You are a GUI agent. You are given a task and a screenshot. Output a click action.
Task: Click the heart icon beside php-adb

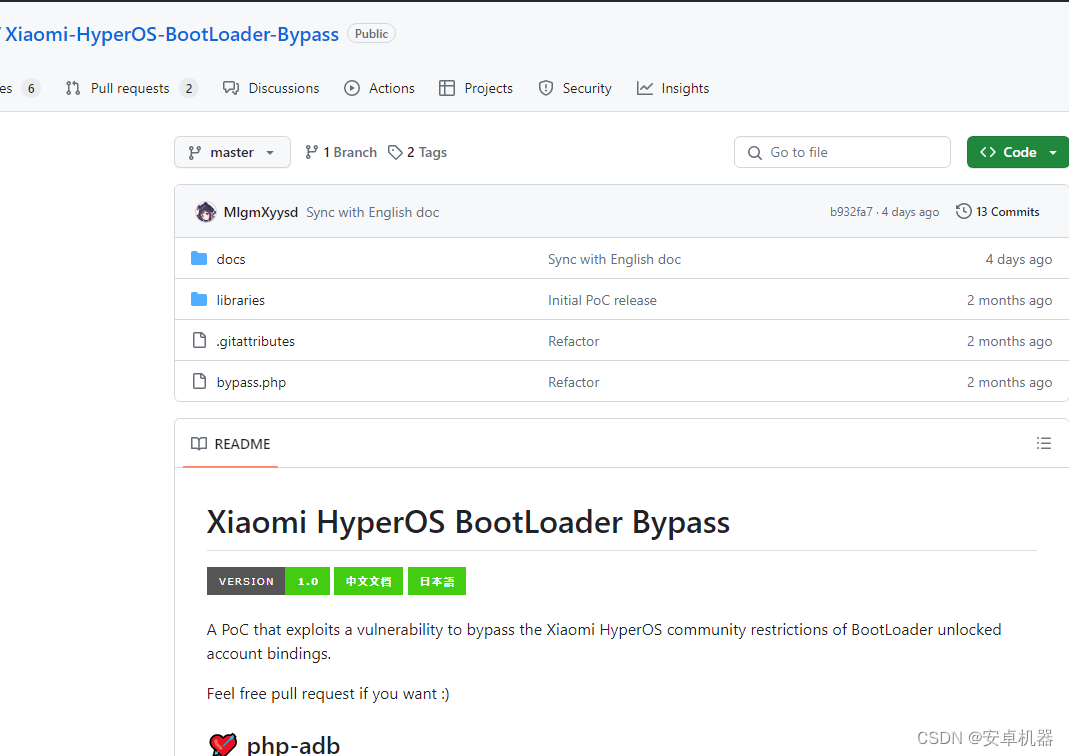pyautogui.click(x=222, y=744)
